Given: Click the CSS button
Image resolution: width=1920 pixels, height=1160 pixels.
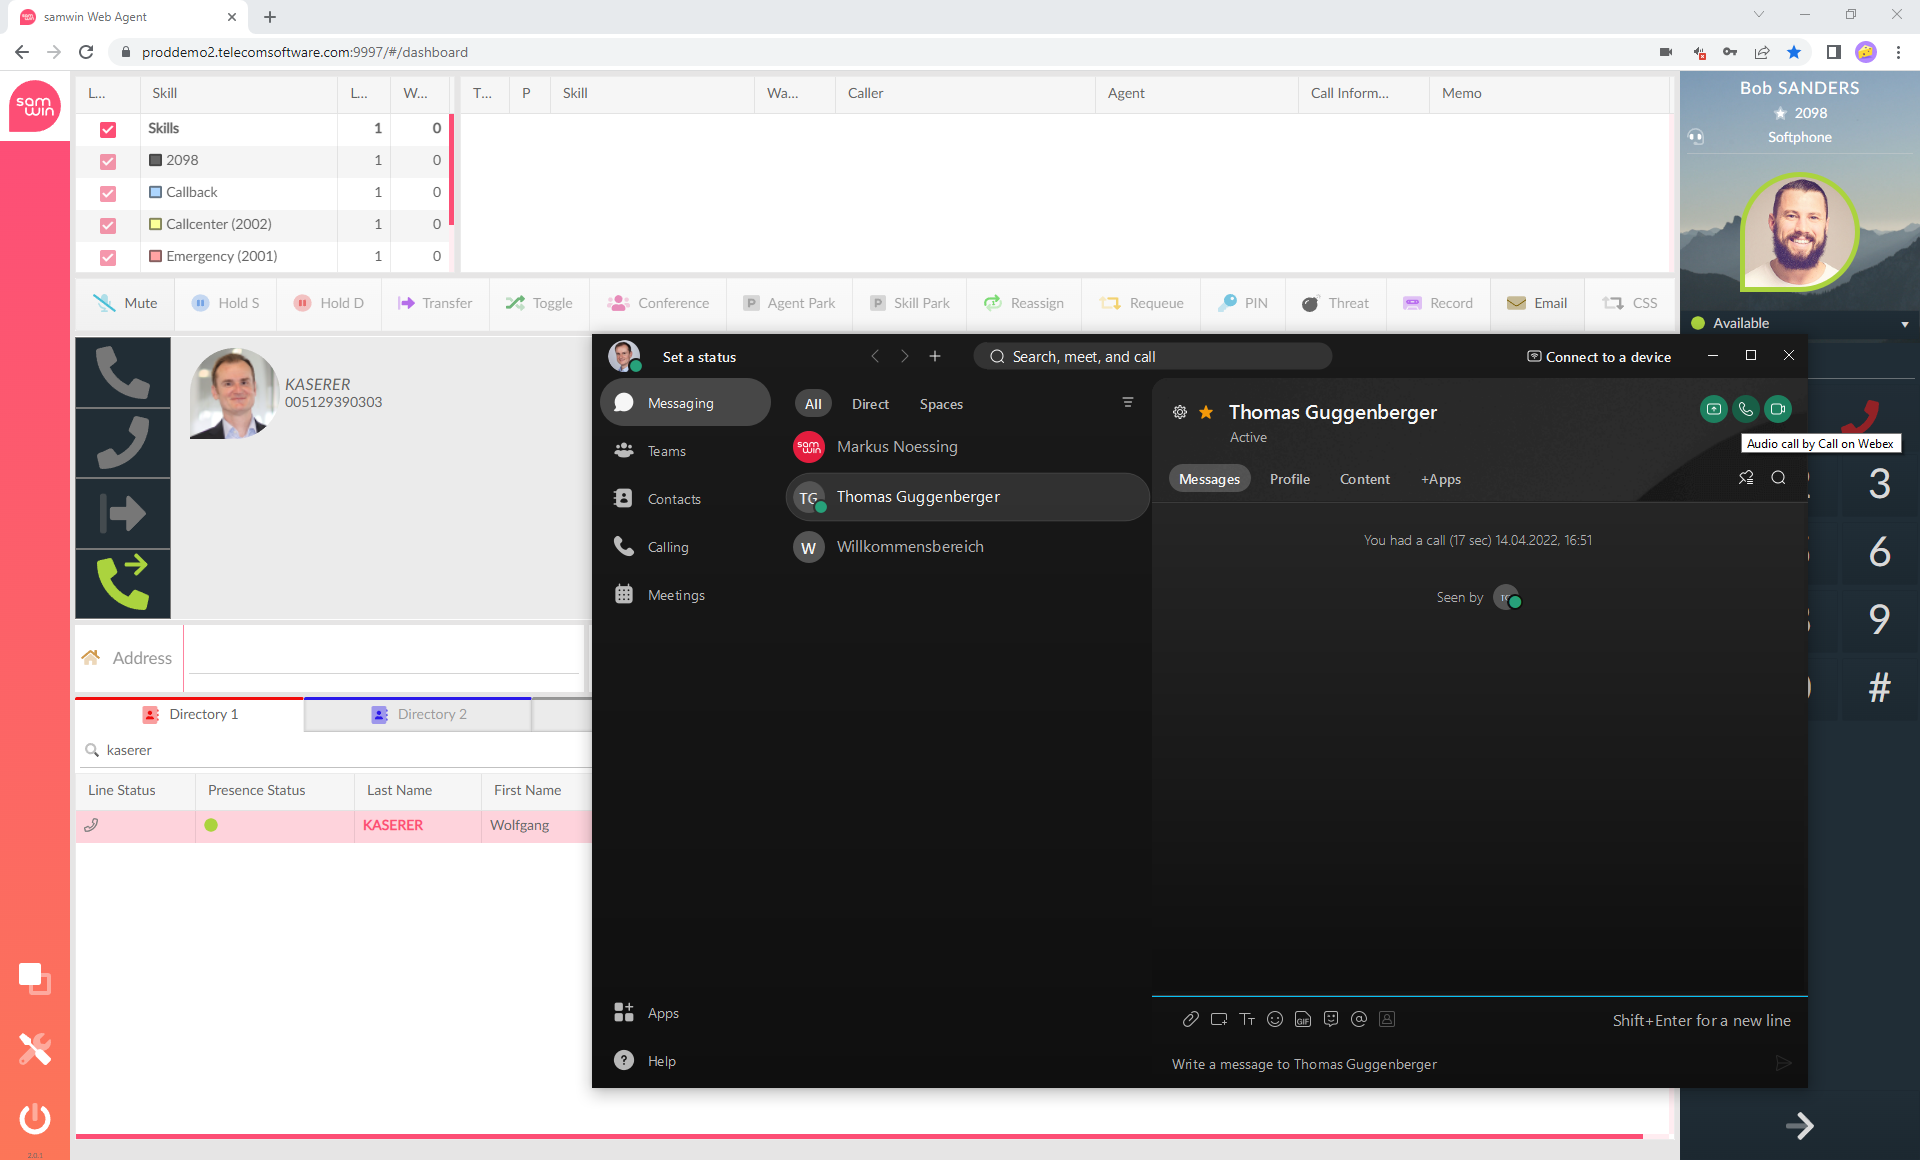Looking at the screenshot, I should click(x=1630, y=303).
